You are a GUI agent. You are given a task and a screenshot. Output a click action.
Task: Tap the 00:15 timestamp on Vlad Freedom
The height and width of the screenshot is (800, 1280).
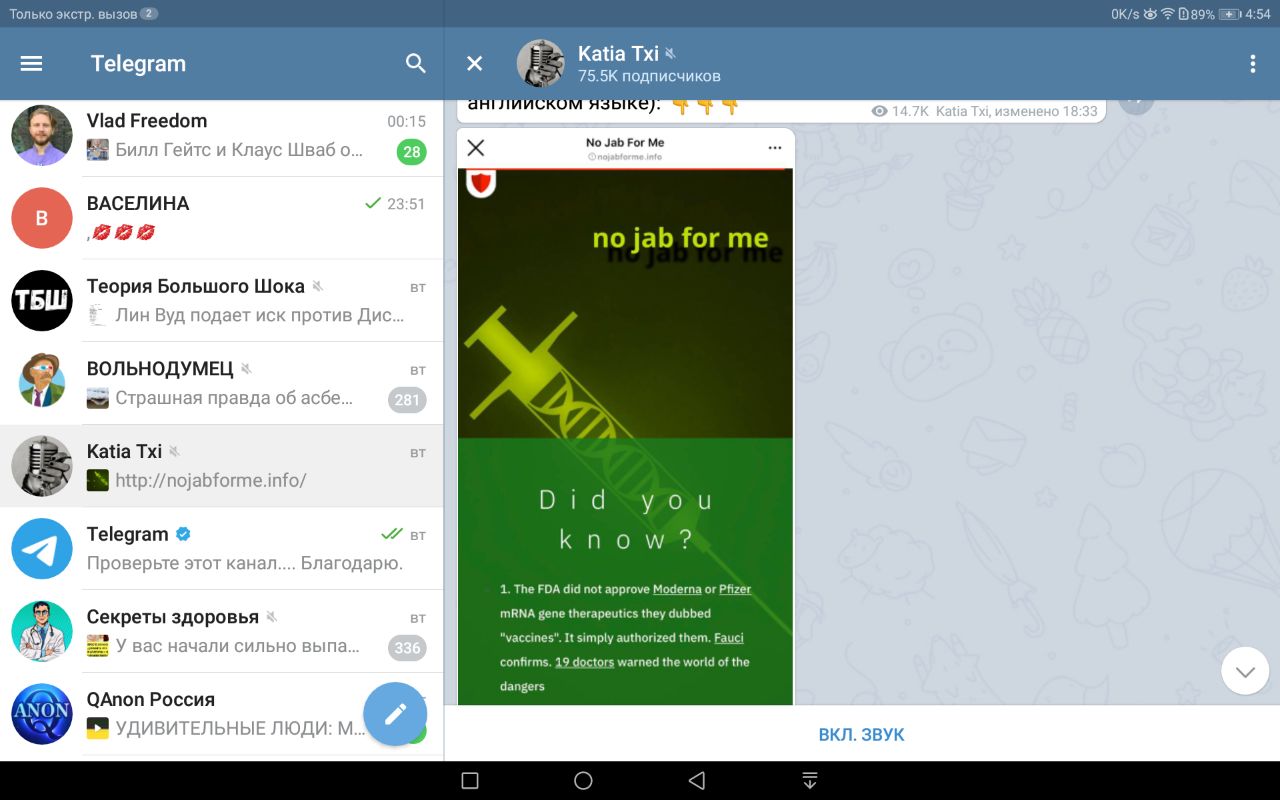407,122
